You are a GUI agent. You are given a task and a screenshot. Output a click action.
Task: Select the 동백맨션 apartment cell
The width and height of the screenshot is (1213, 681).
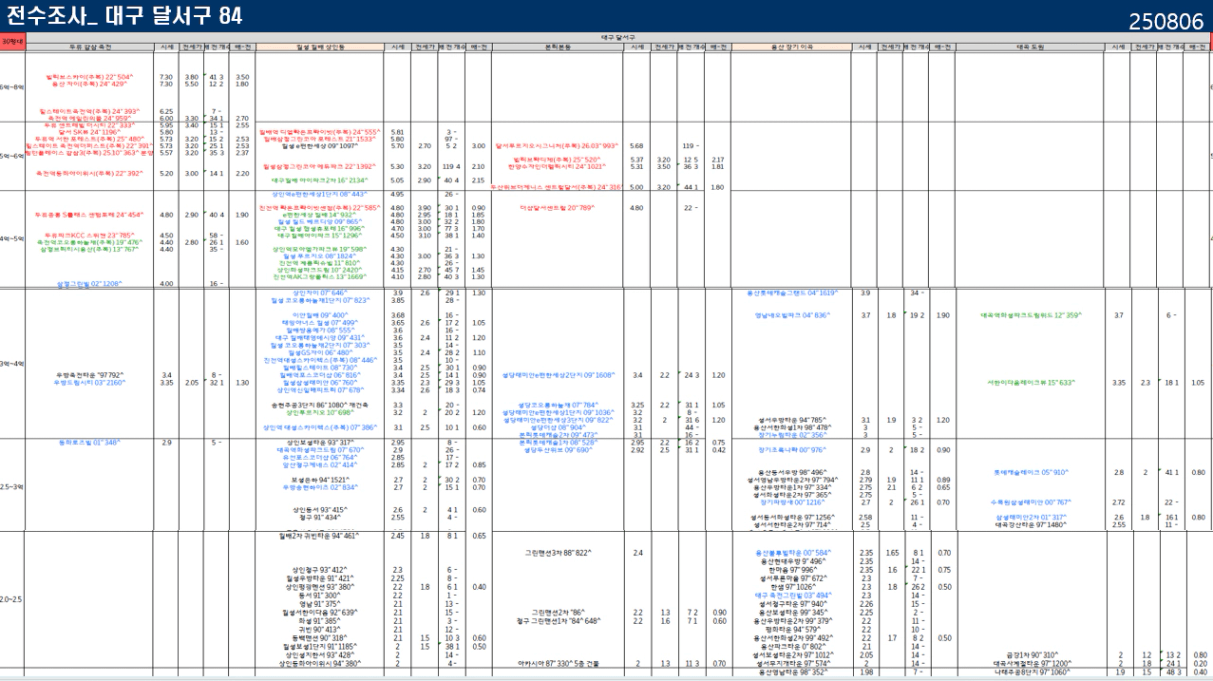pos(320,637)
